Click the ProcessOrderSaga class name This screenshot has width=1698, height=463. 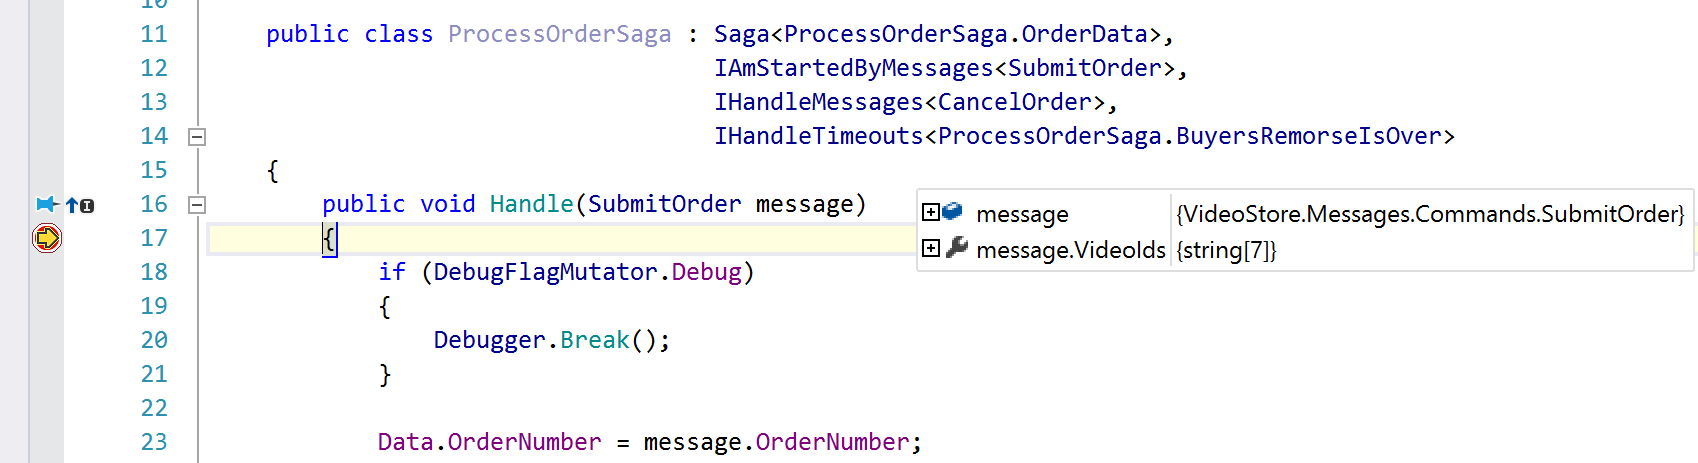[559, 34]
